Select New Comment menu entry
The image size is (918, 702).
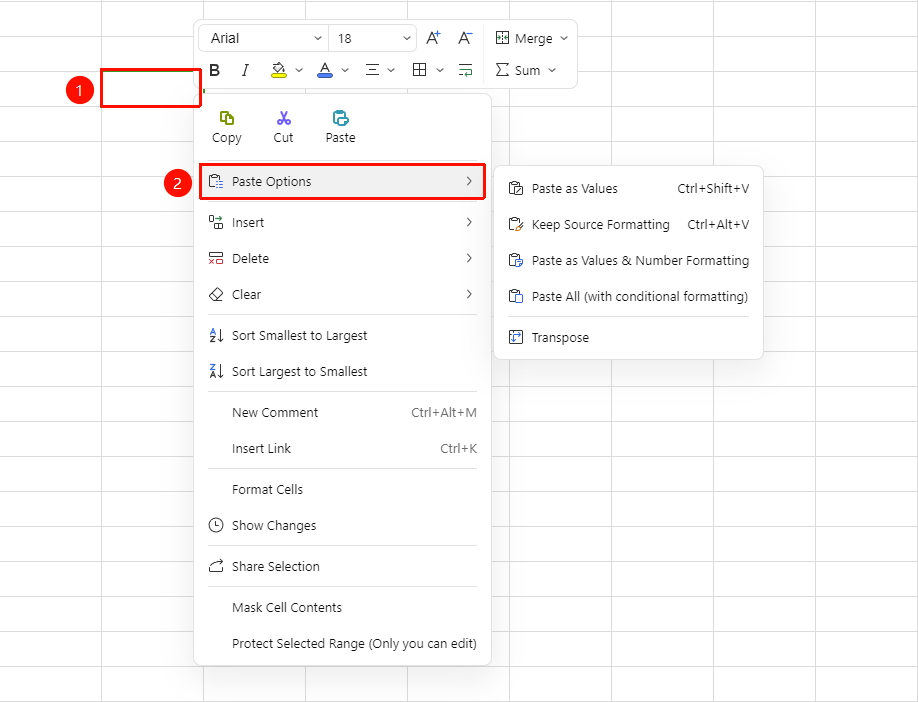click(x=342, y=413)
